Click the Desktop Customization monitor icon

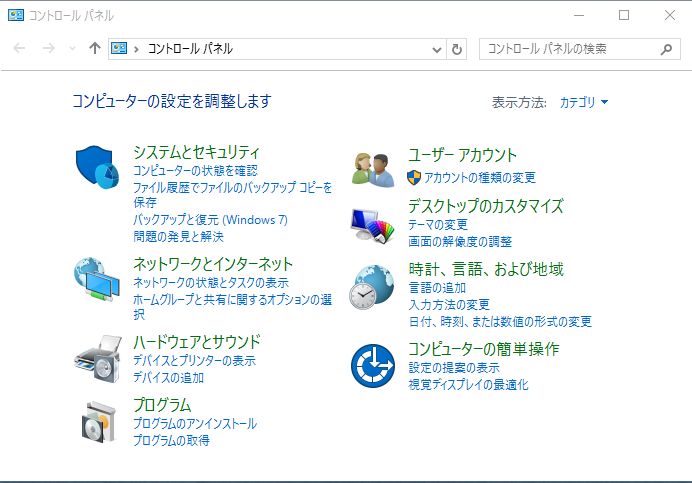pos(373,224)
